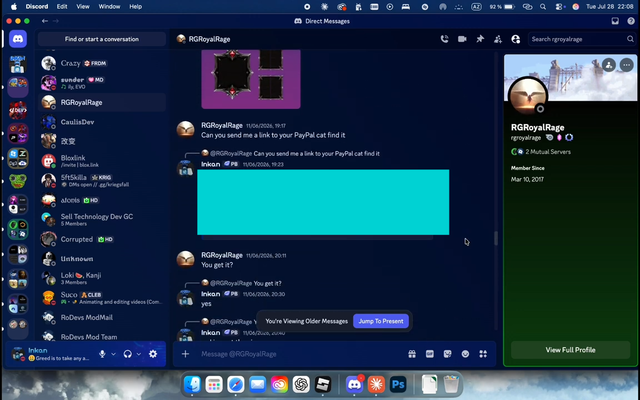
Task: Start a voice call with RGRoyalRage
Action: [x=444, y=39]
